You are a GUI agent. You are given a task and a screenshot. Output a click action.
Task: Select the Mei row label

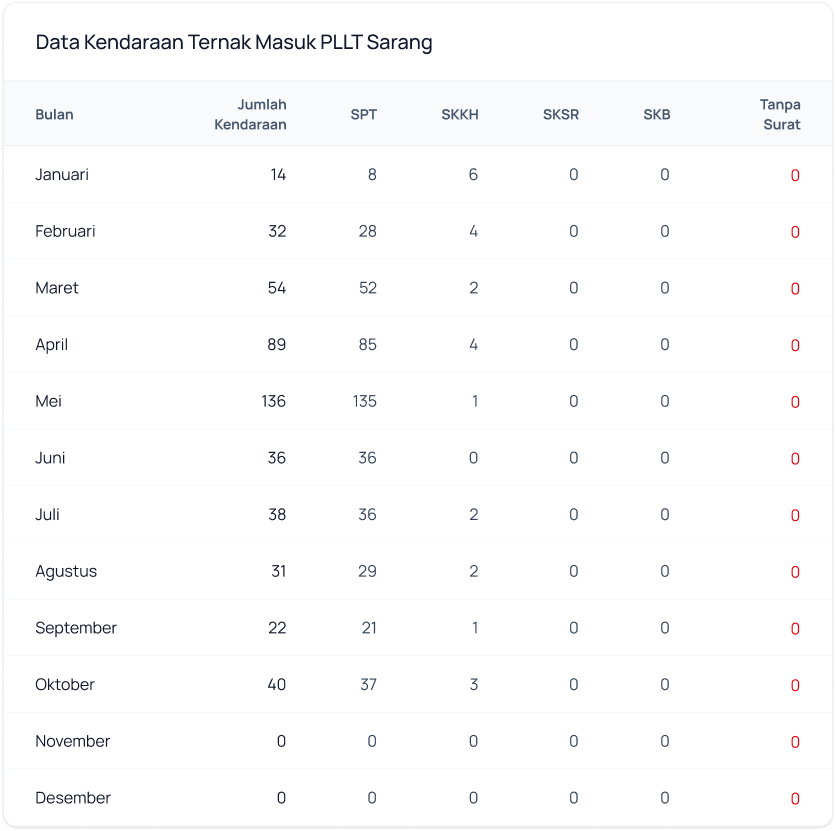point(49,401)
